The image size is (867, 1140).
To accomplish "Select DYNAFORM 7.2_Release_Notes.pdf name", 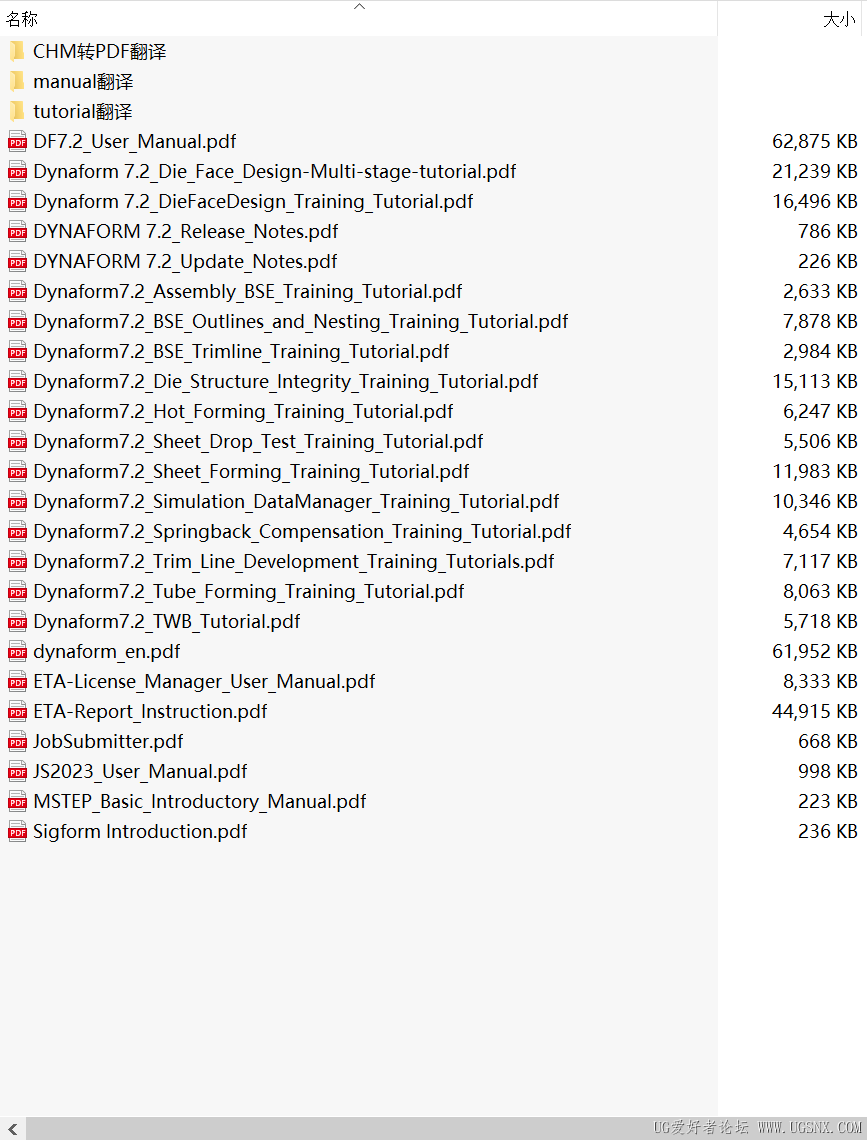I will 185,231.
